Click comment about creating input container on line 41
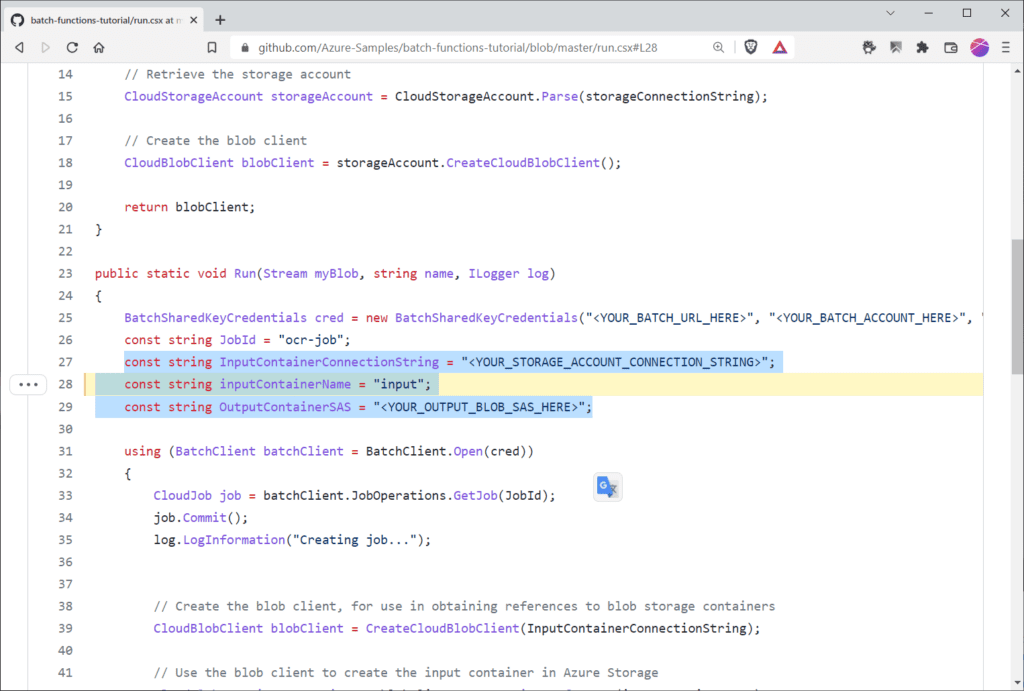This screenshot has width=1024, height=691. pyautogui.click(x=406, y=673)
